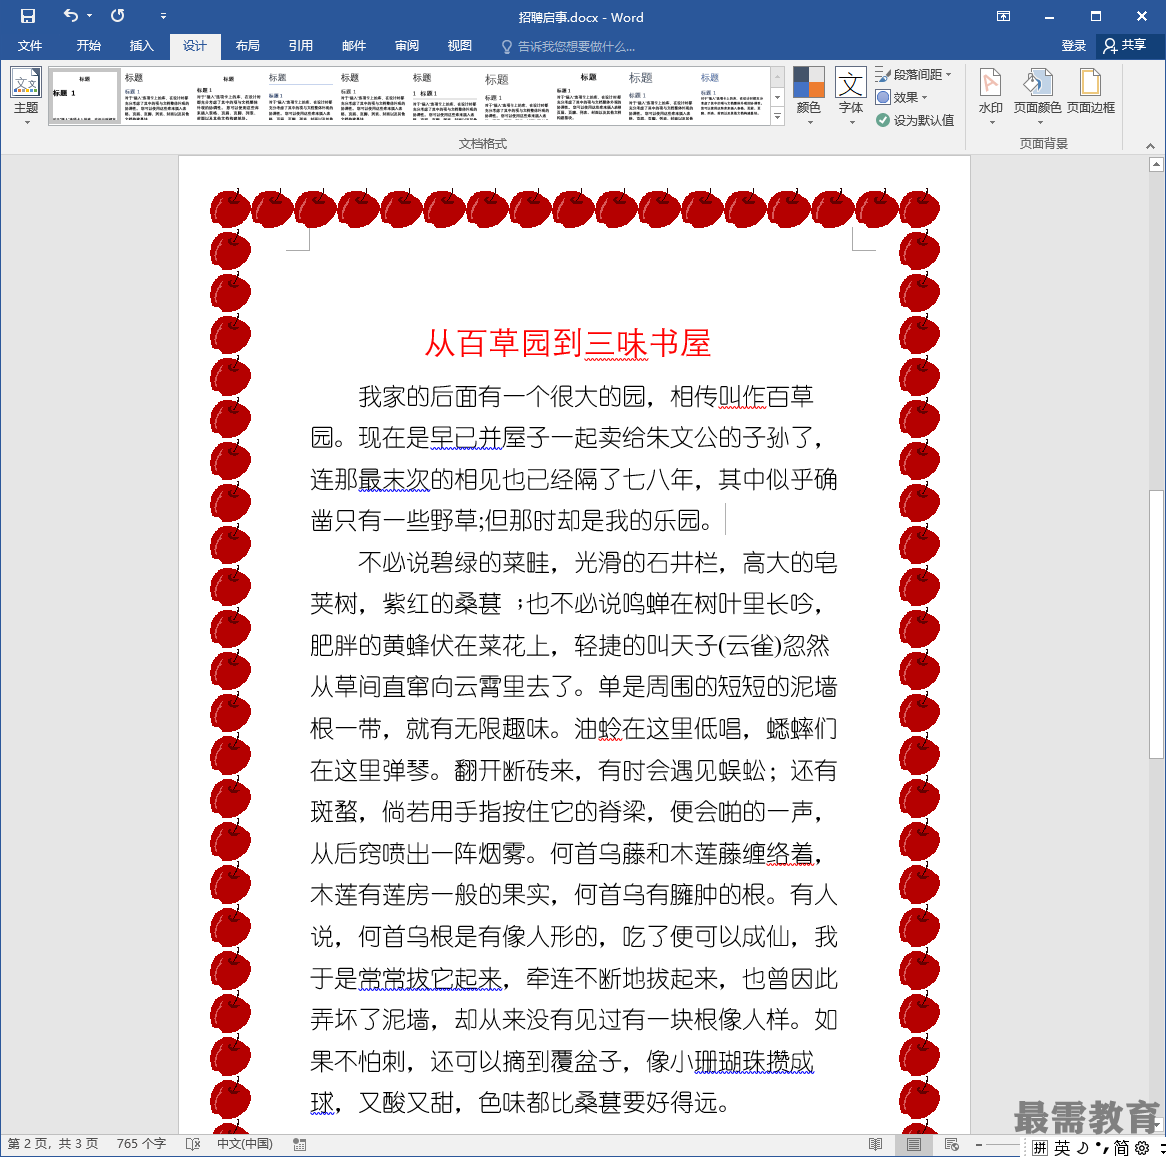Switch to Print Layout view
Viewport: 1166px width, 1157px height.
914,1144
